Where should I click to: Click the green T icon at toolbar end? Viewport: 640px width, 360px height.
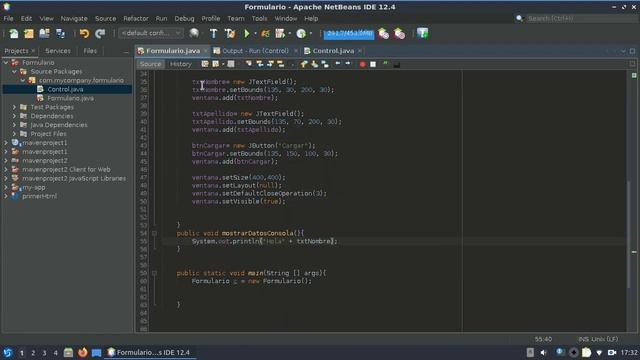[422, 33]
